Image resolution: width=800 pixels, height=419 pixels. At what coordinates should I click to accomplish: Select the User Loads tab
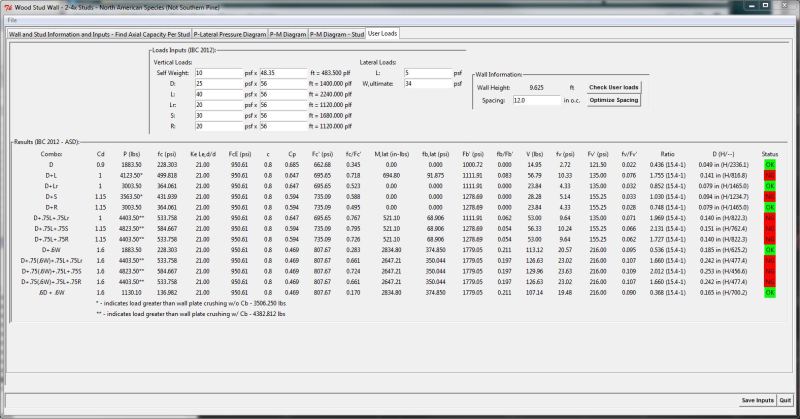[382, 33]
